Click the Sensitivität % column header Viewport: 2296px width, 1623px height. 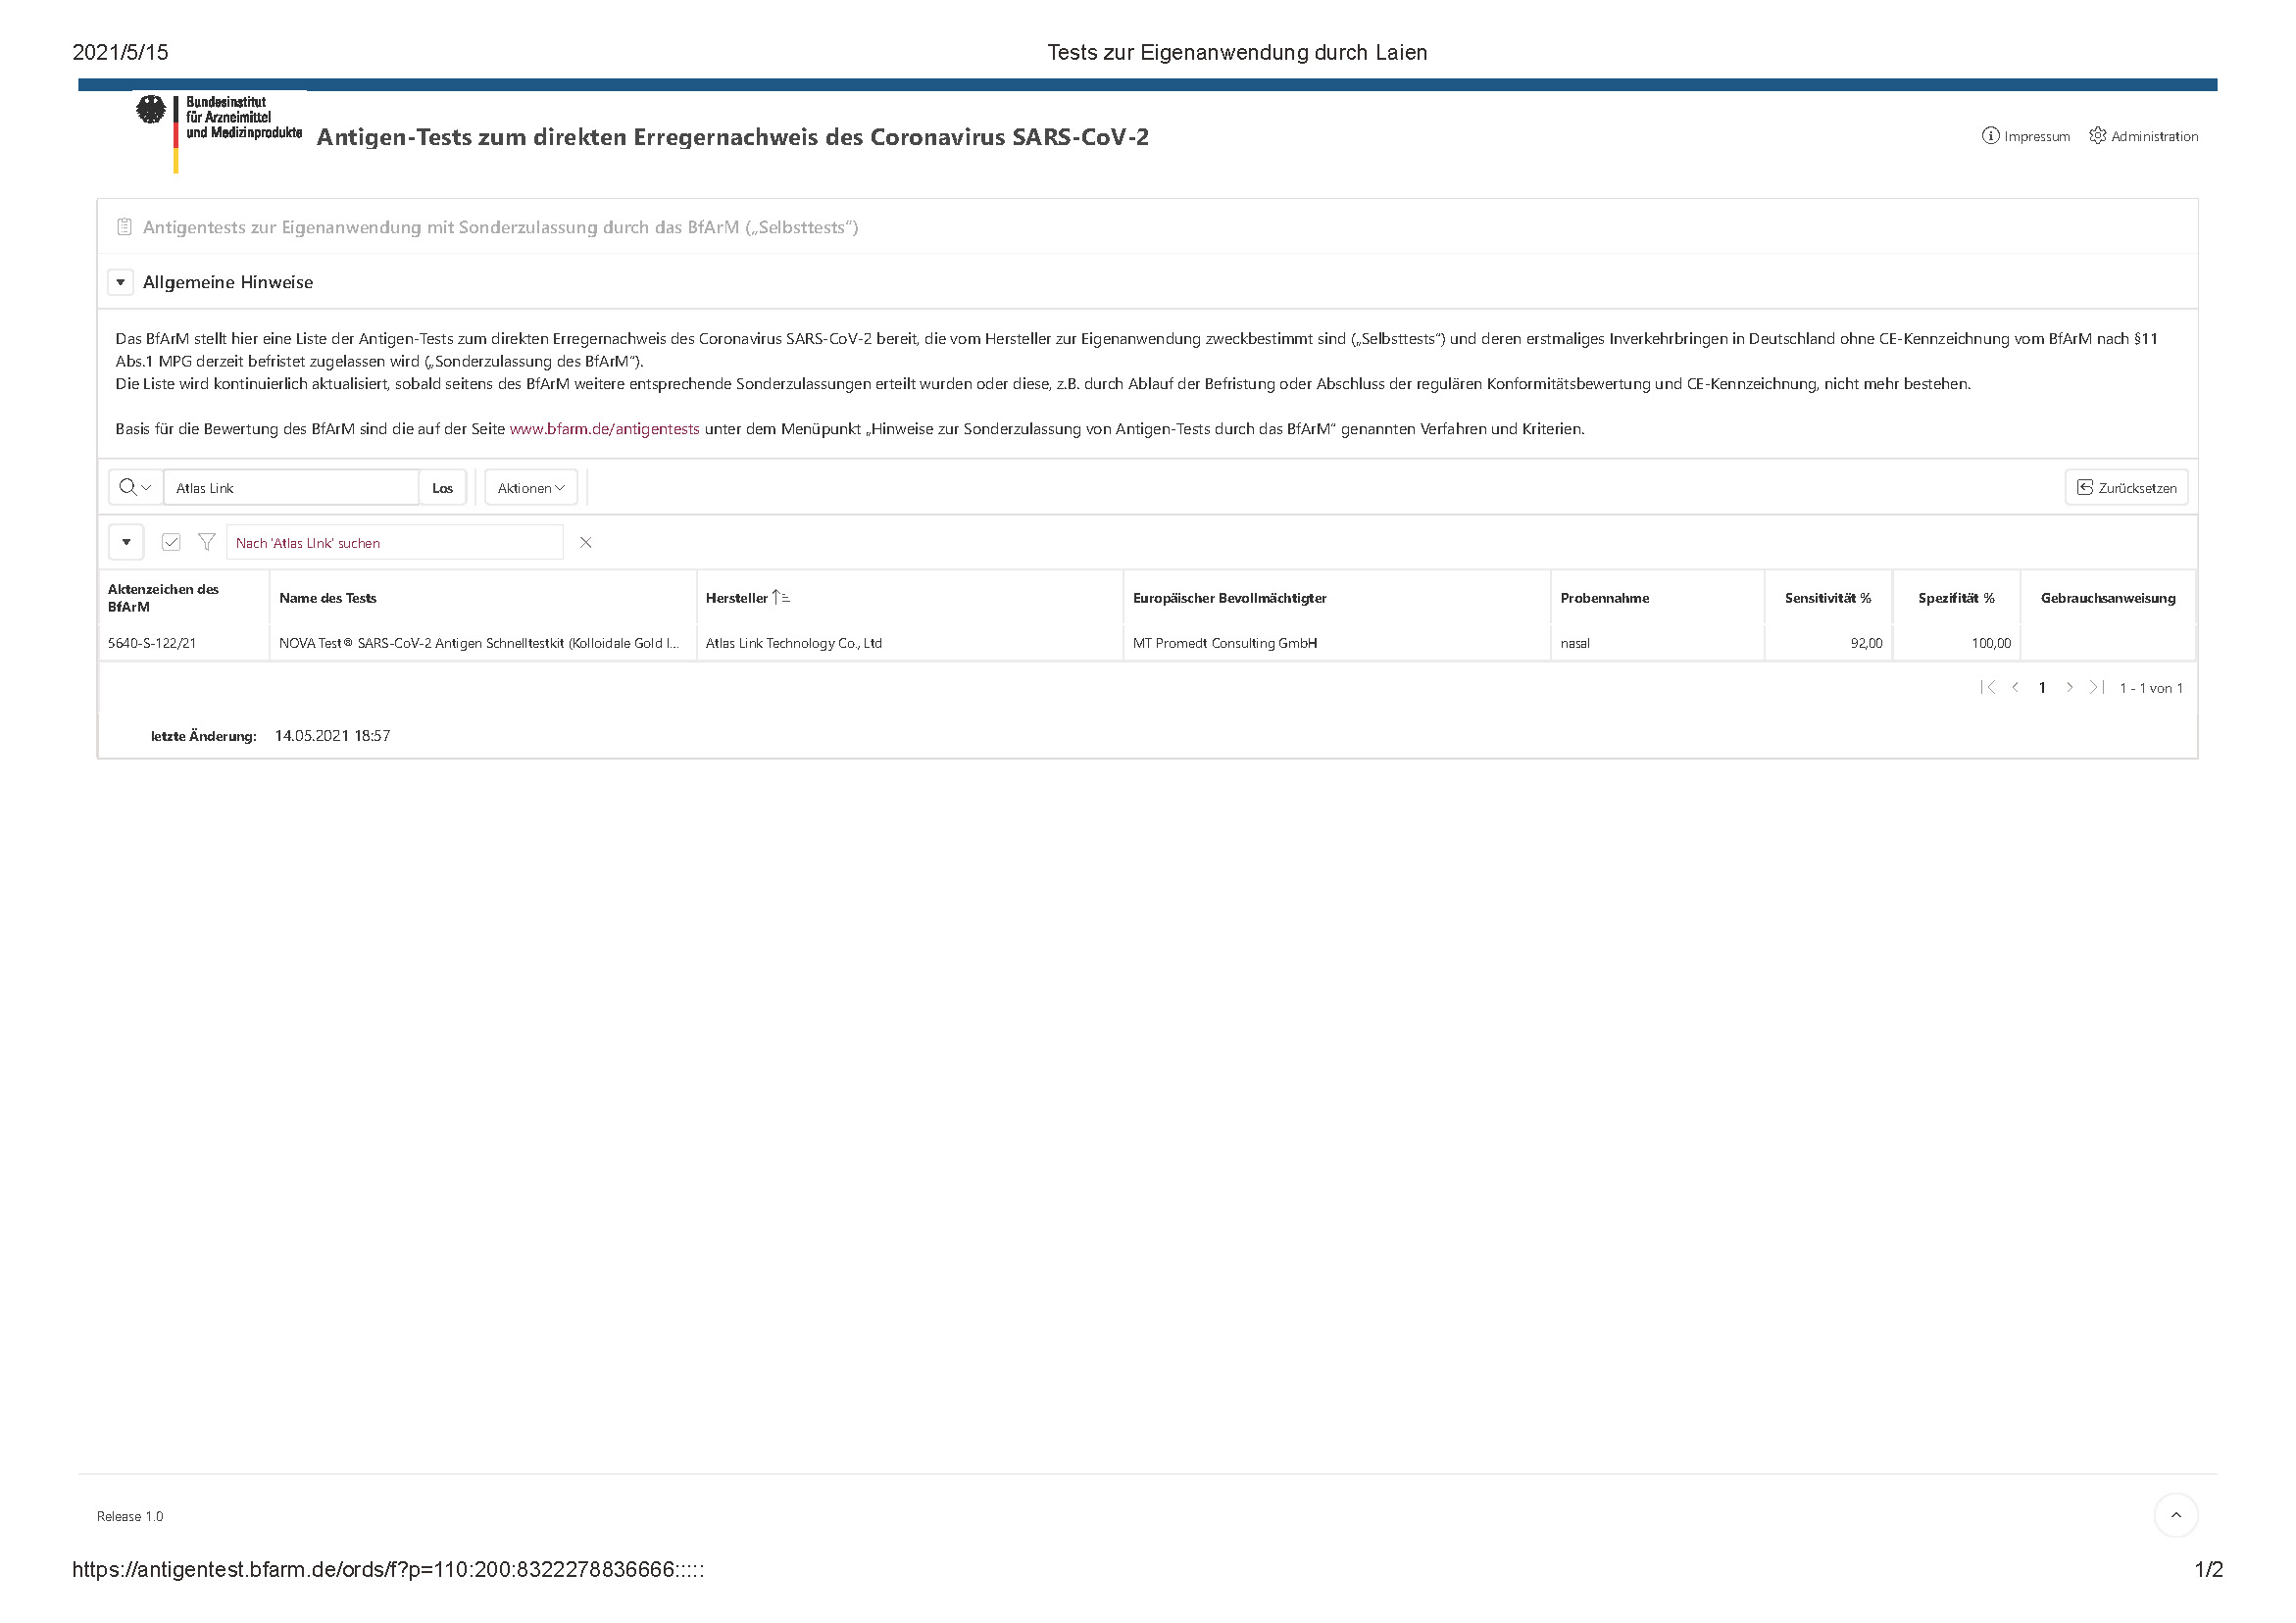[x=1828, y=598]
